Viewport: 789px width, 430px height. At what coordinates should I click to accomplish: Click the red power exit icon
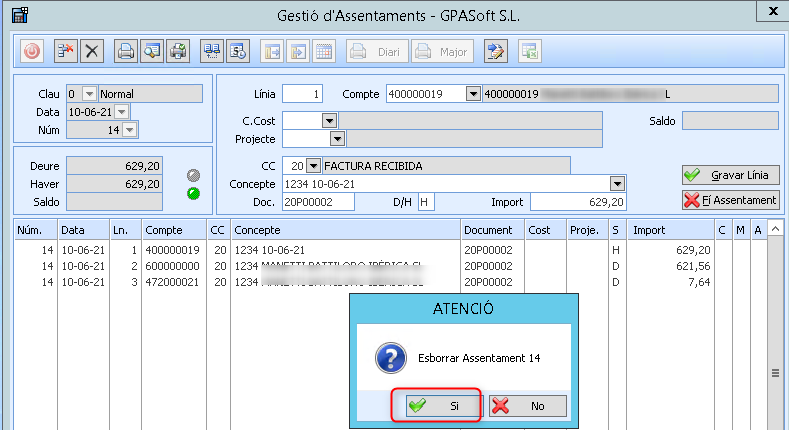click(x=31, y=50)
